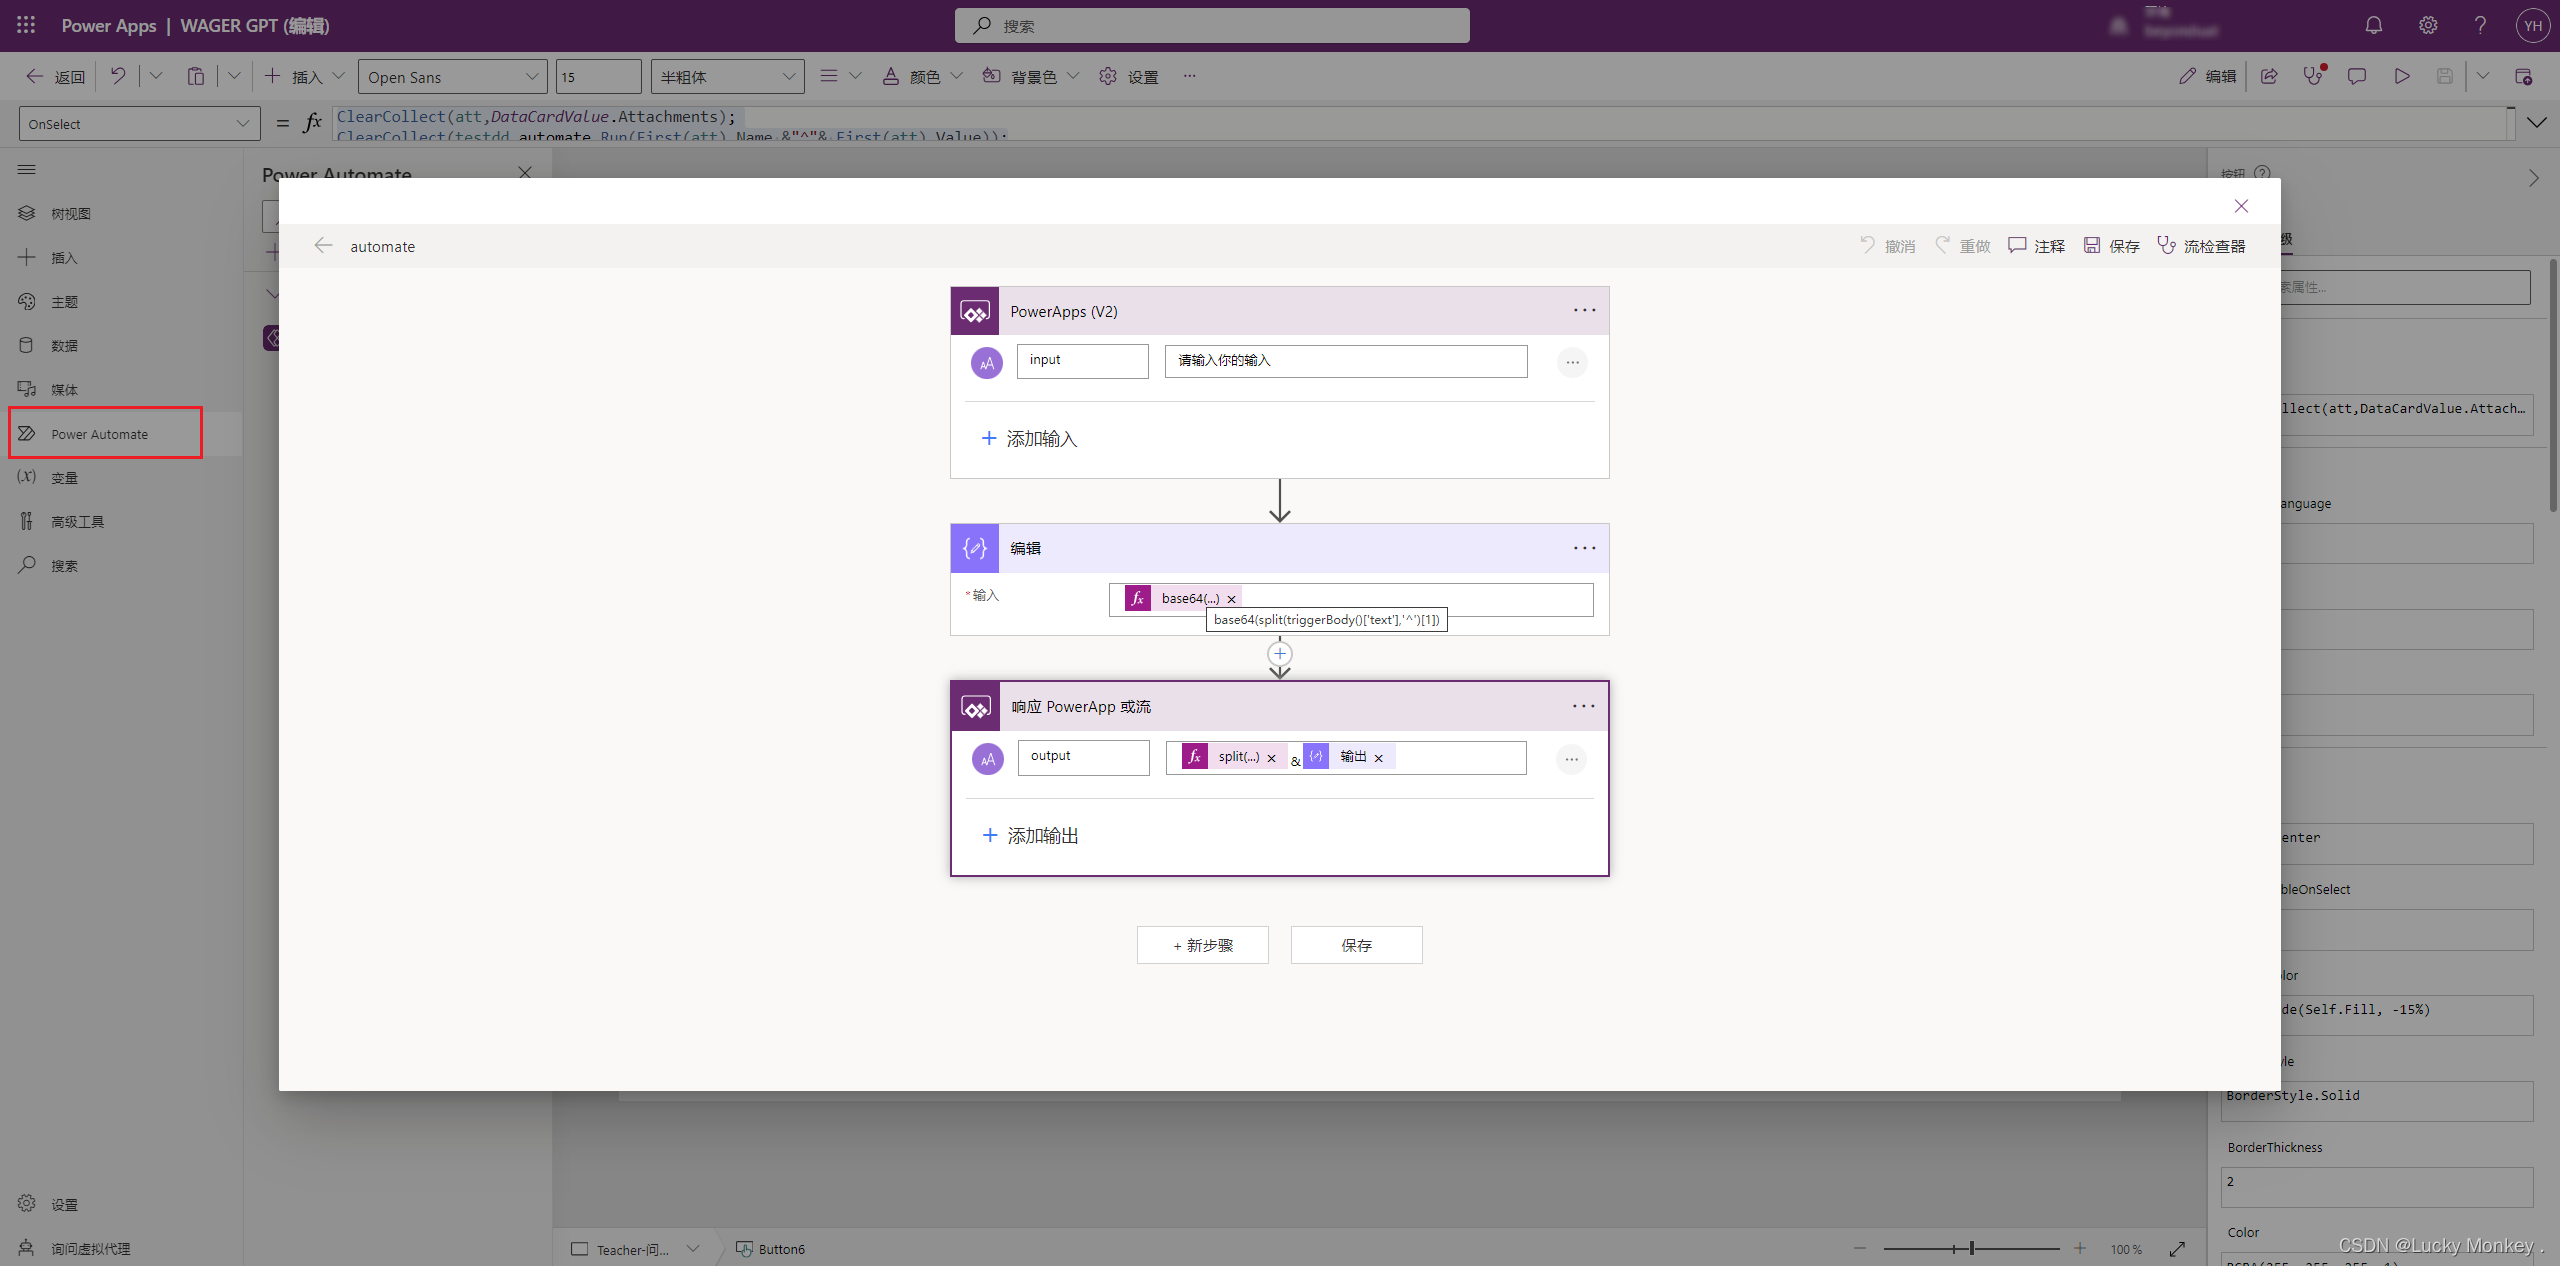
Task: Click the Button6 breadcrumb in status bar
Action: click(771, 1248)
